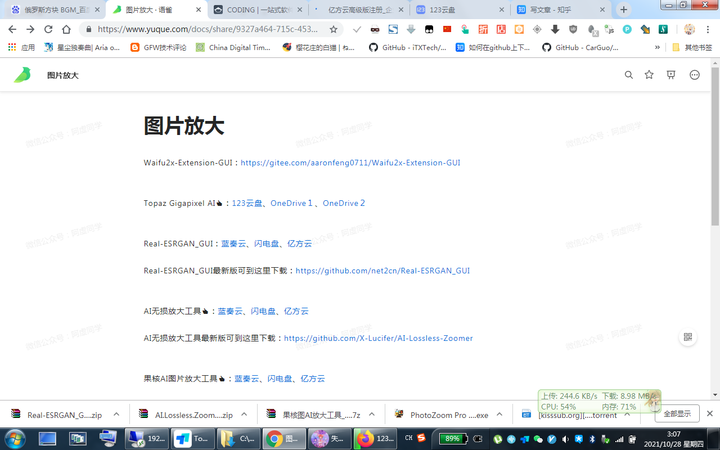Open the 123云盘 link for Topaz Gigapixel

pyautogui.click(x=247, y=203)
